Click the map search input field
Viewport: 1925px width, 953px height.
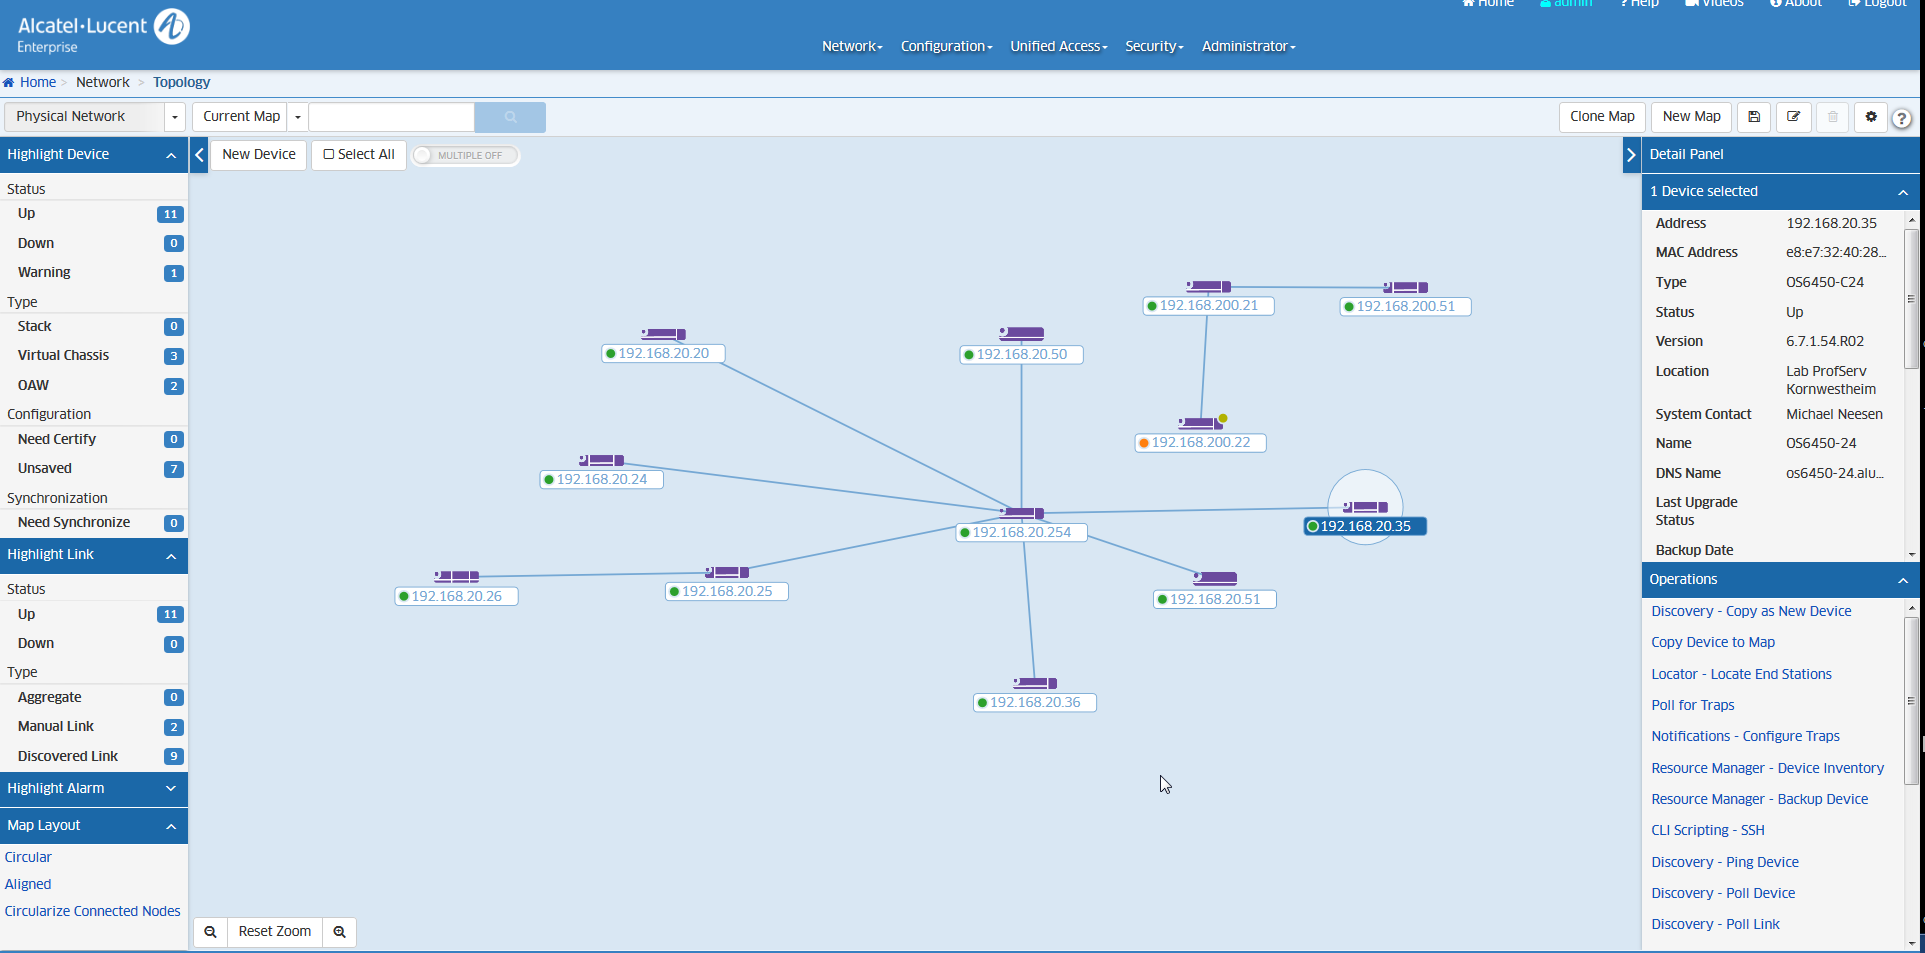pyautogui.click(x=391, y=117)
